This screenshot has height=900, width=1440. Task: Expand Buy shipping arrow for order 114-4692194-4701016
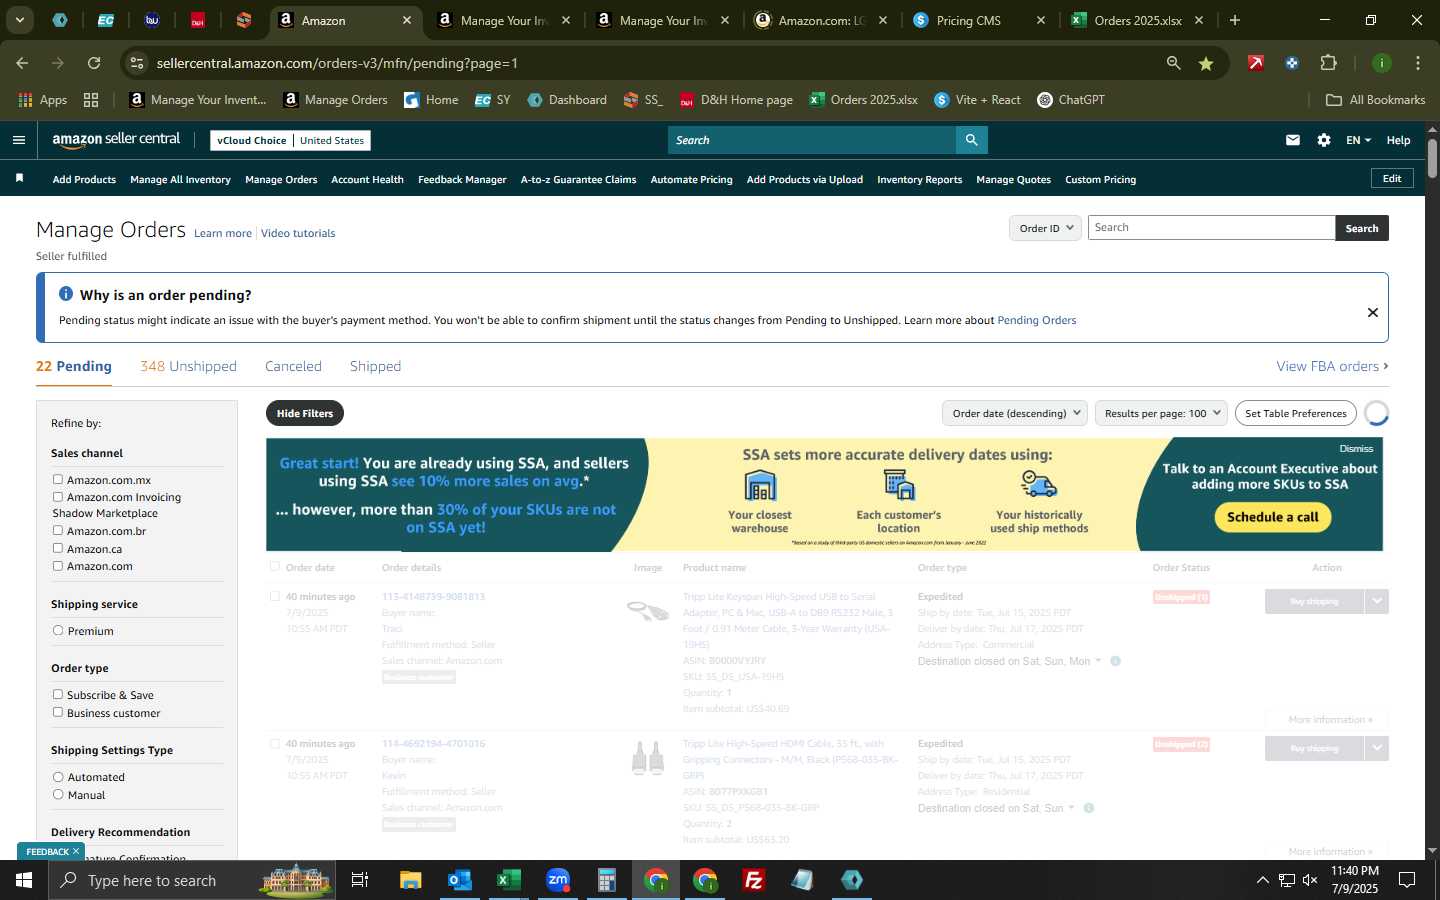click(1377, 748)
